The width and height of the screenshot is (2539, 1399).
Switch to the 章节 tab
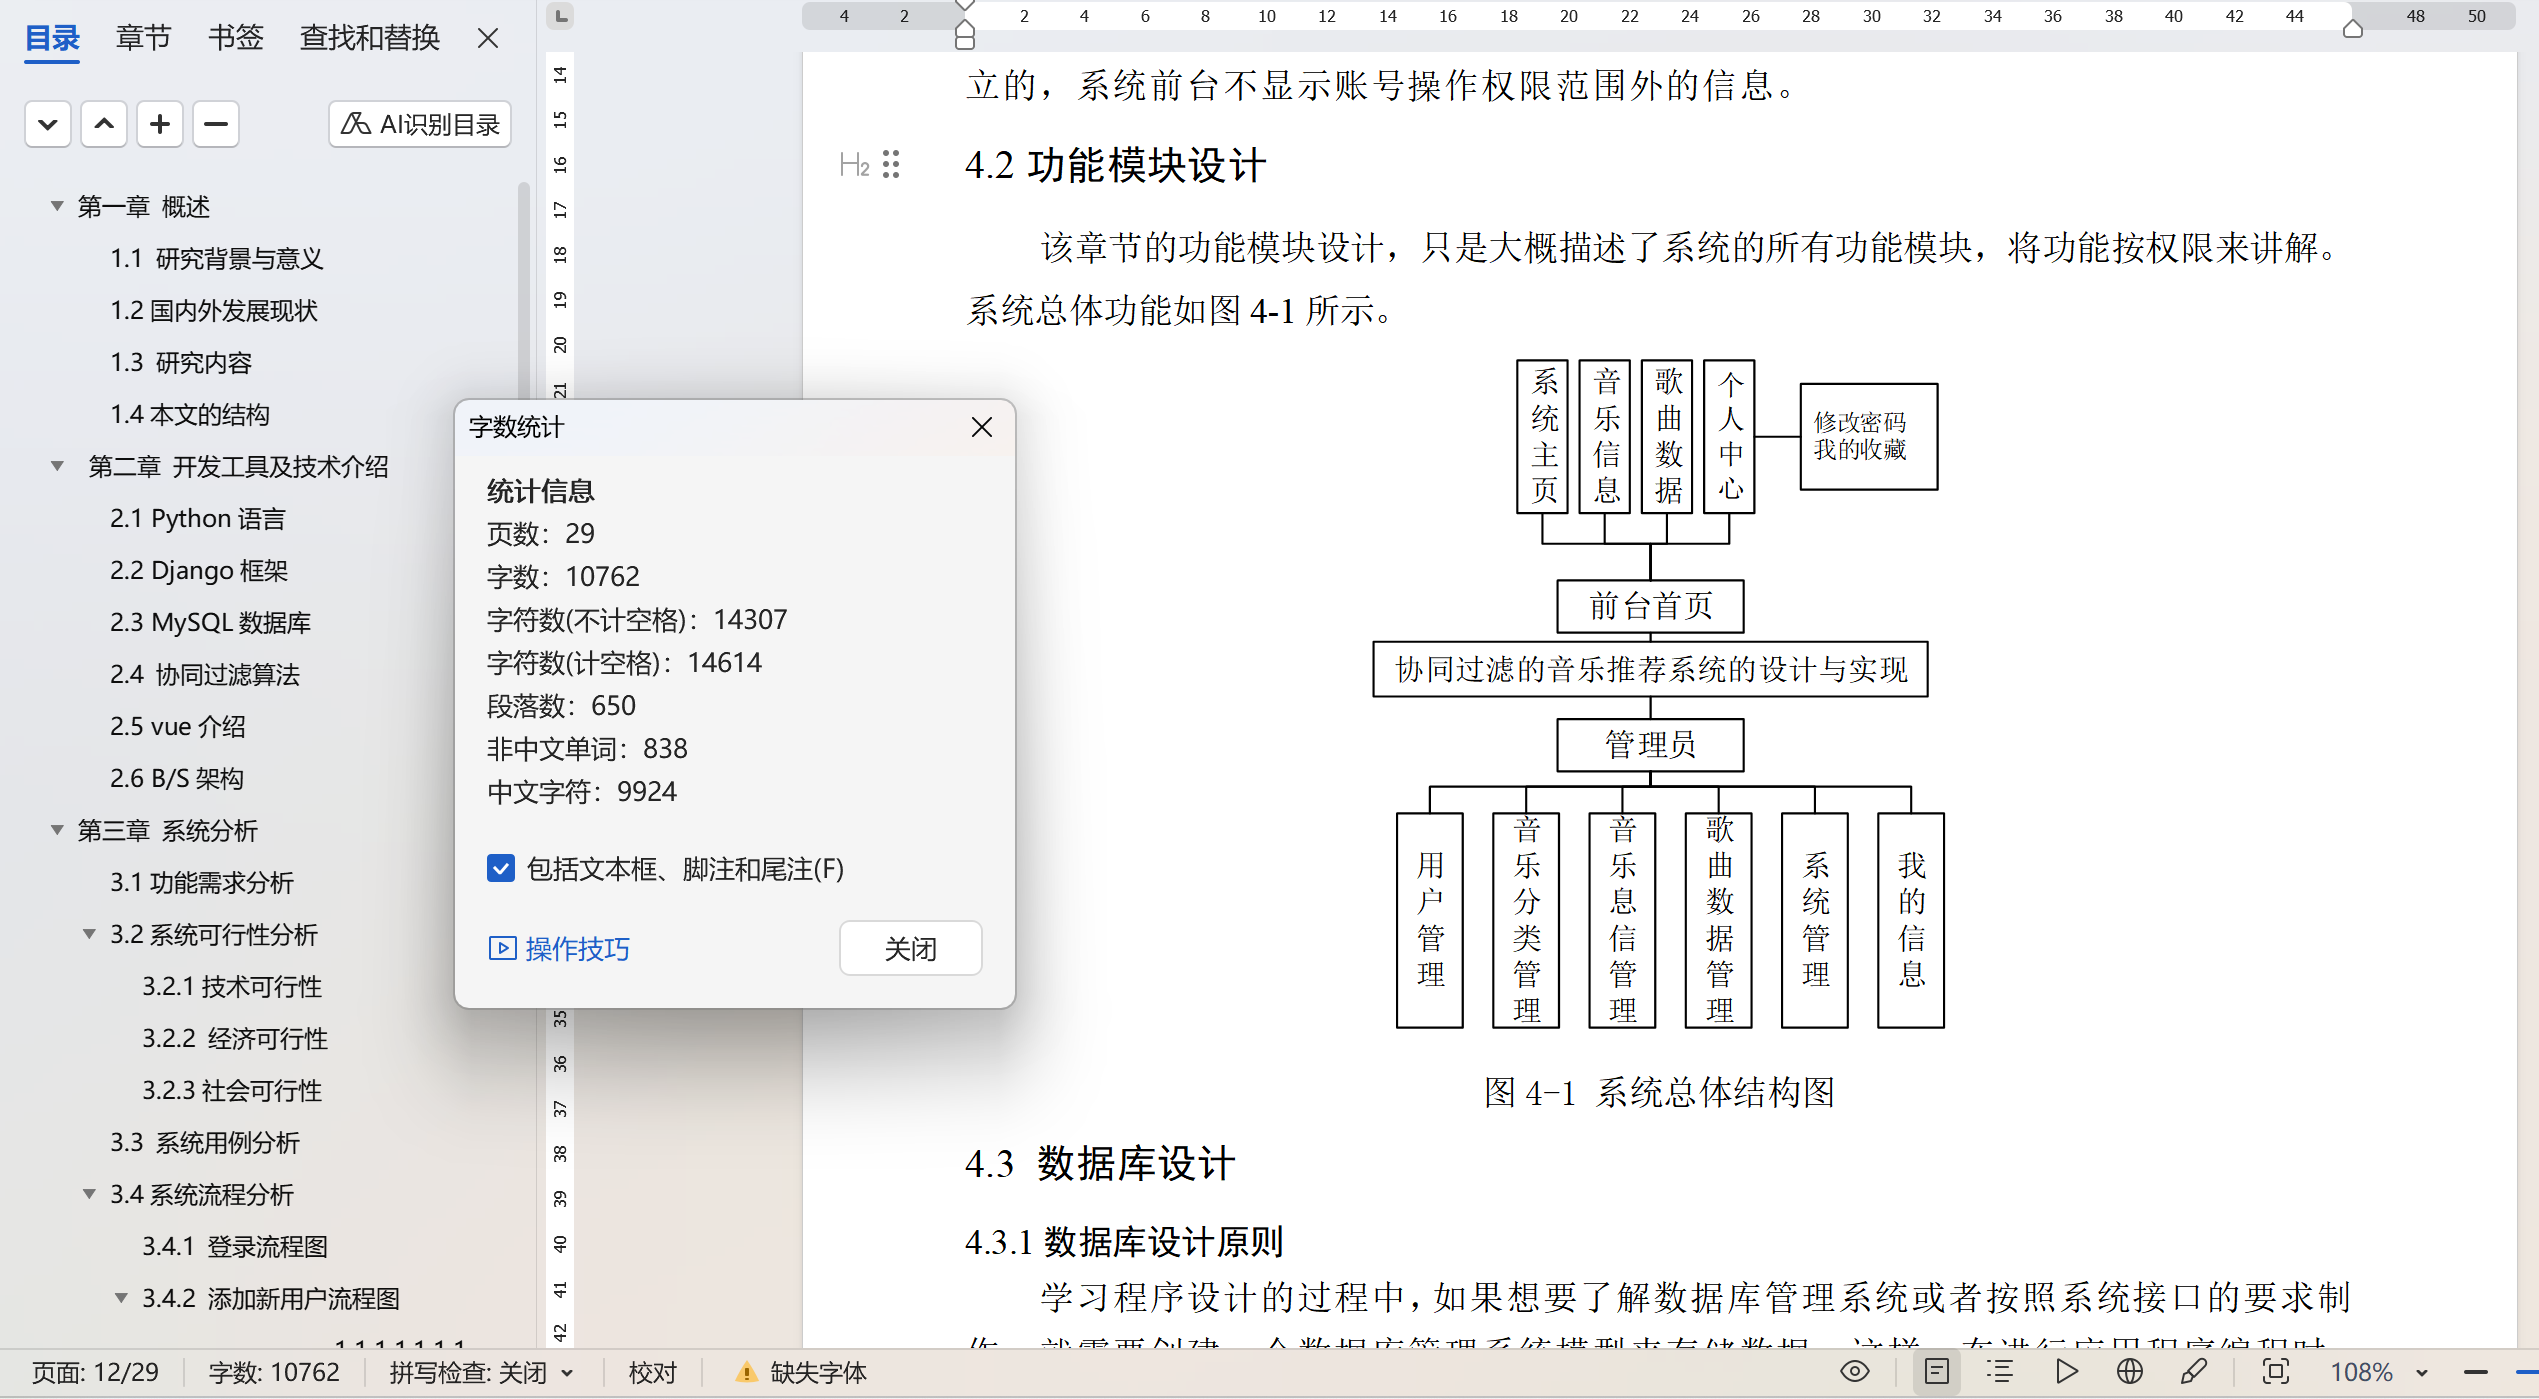tap(143, 38)
